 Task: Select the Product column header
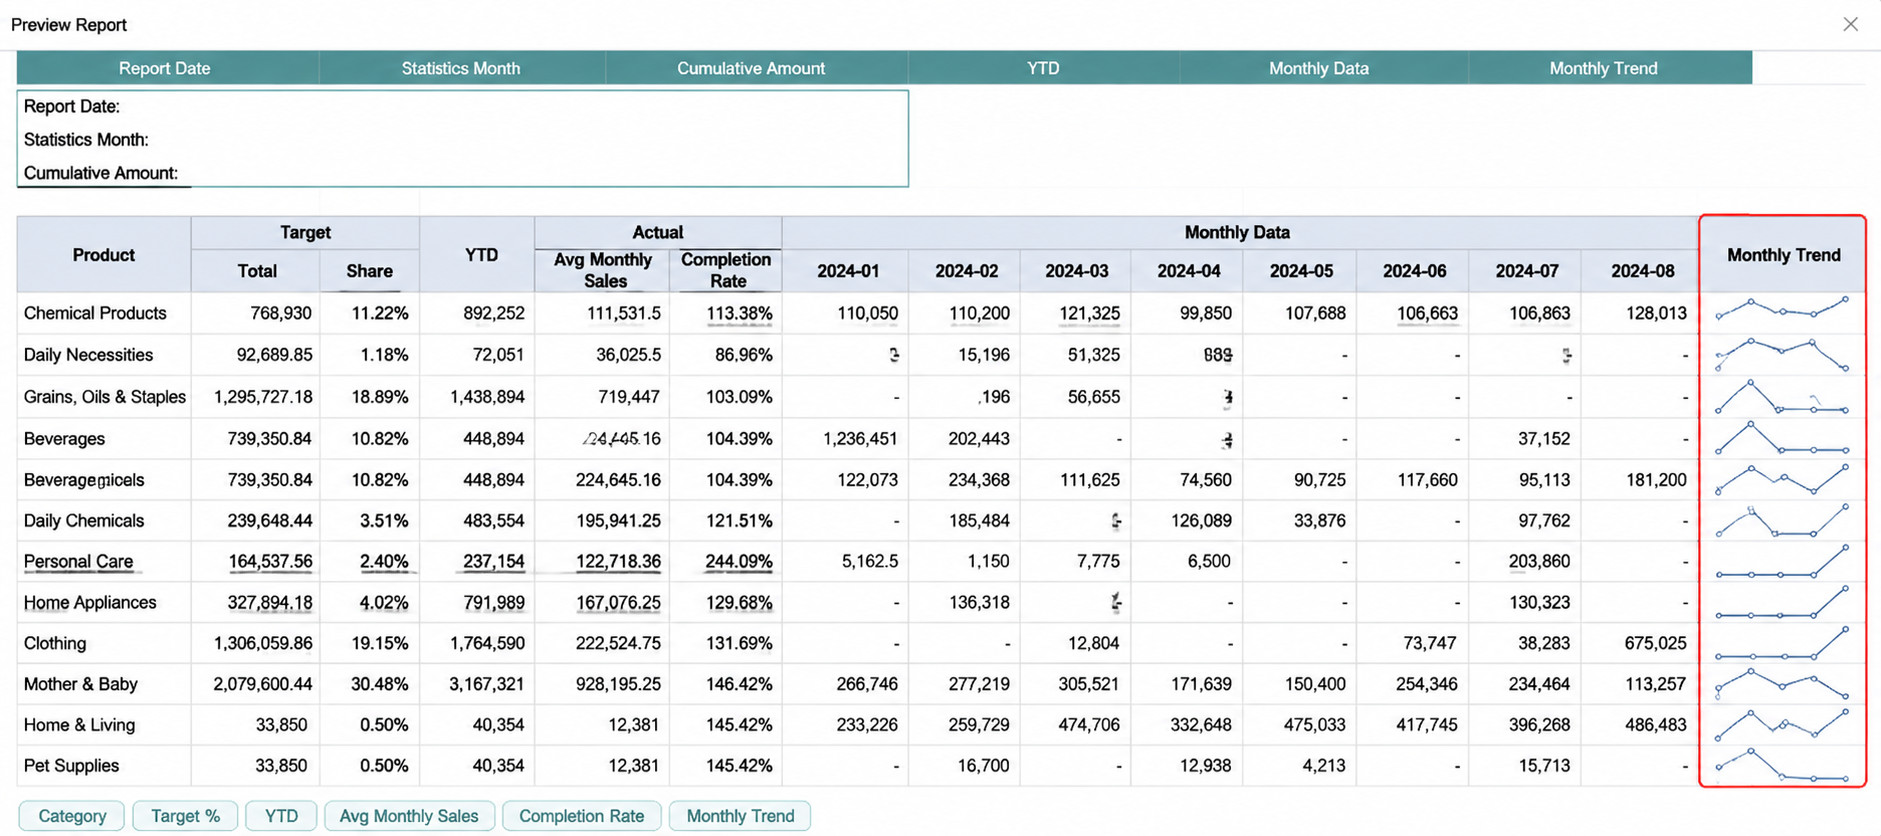(x=104, y=255)
